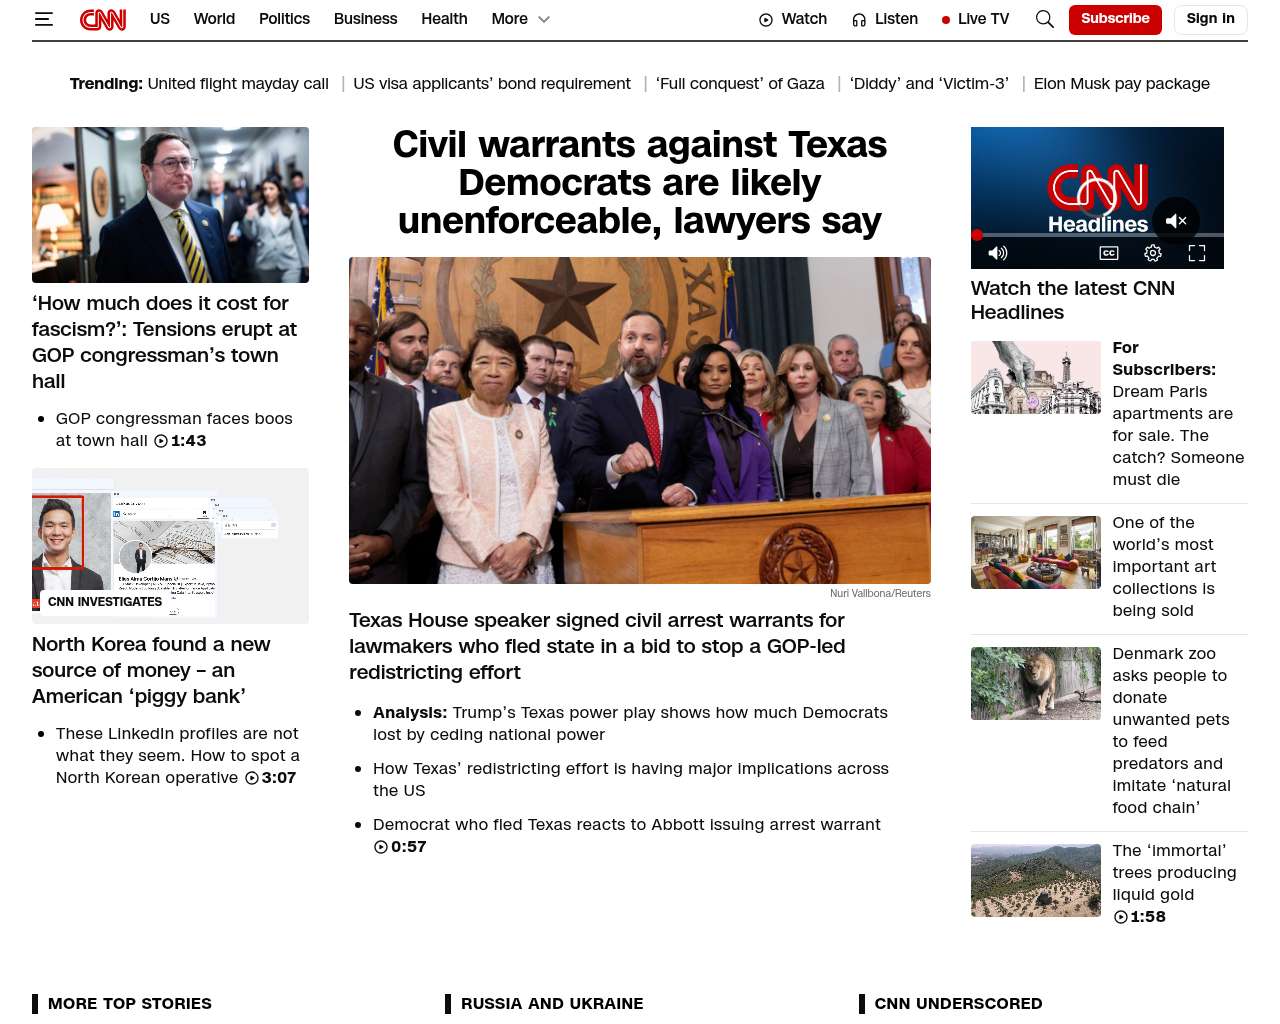Image resolution: width=1280 pixels, height=1024 pixels.
Task: Click the Sign in button
Action: click(x=1210, y=19)
